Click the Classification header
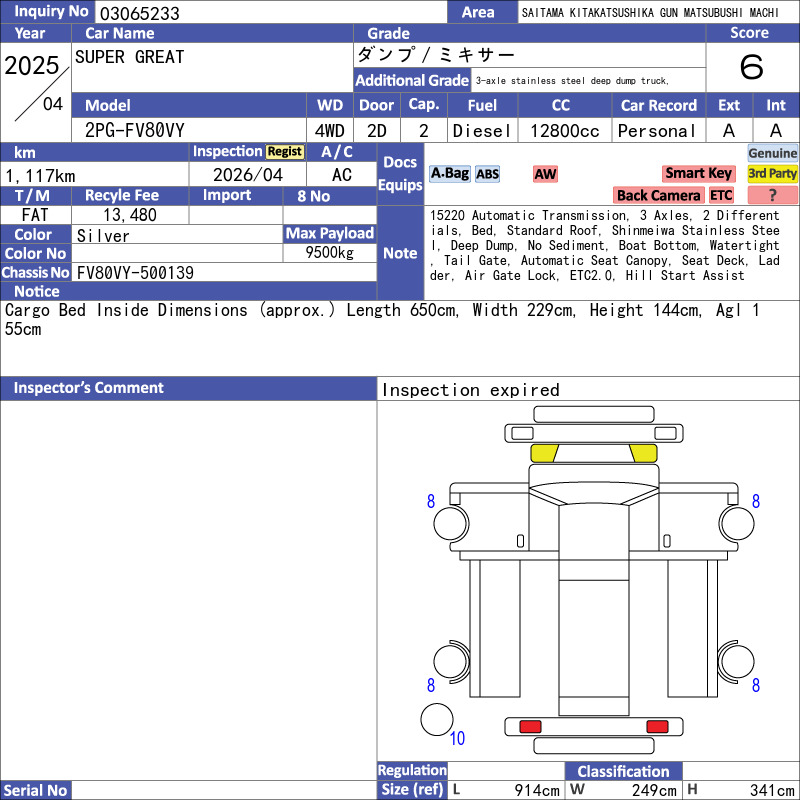800x800 pixels. [x=623, y=771]
